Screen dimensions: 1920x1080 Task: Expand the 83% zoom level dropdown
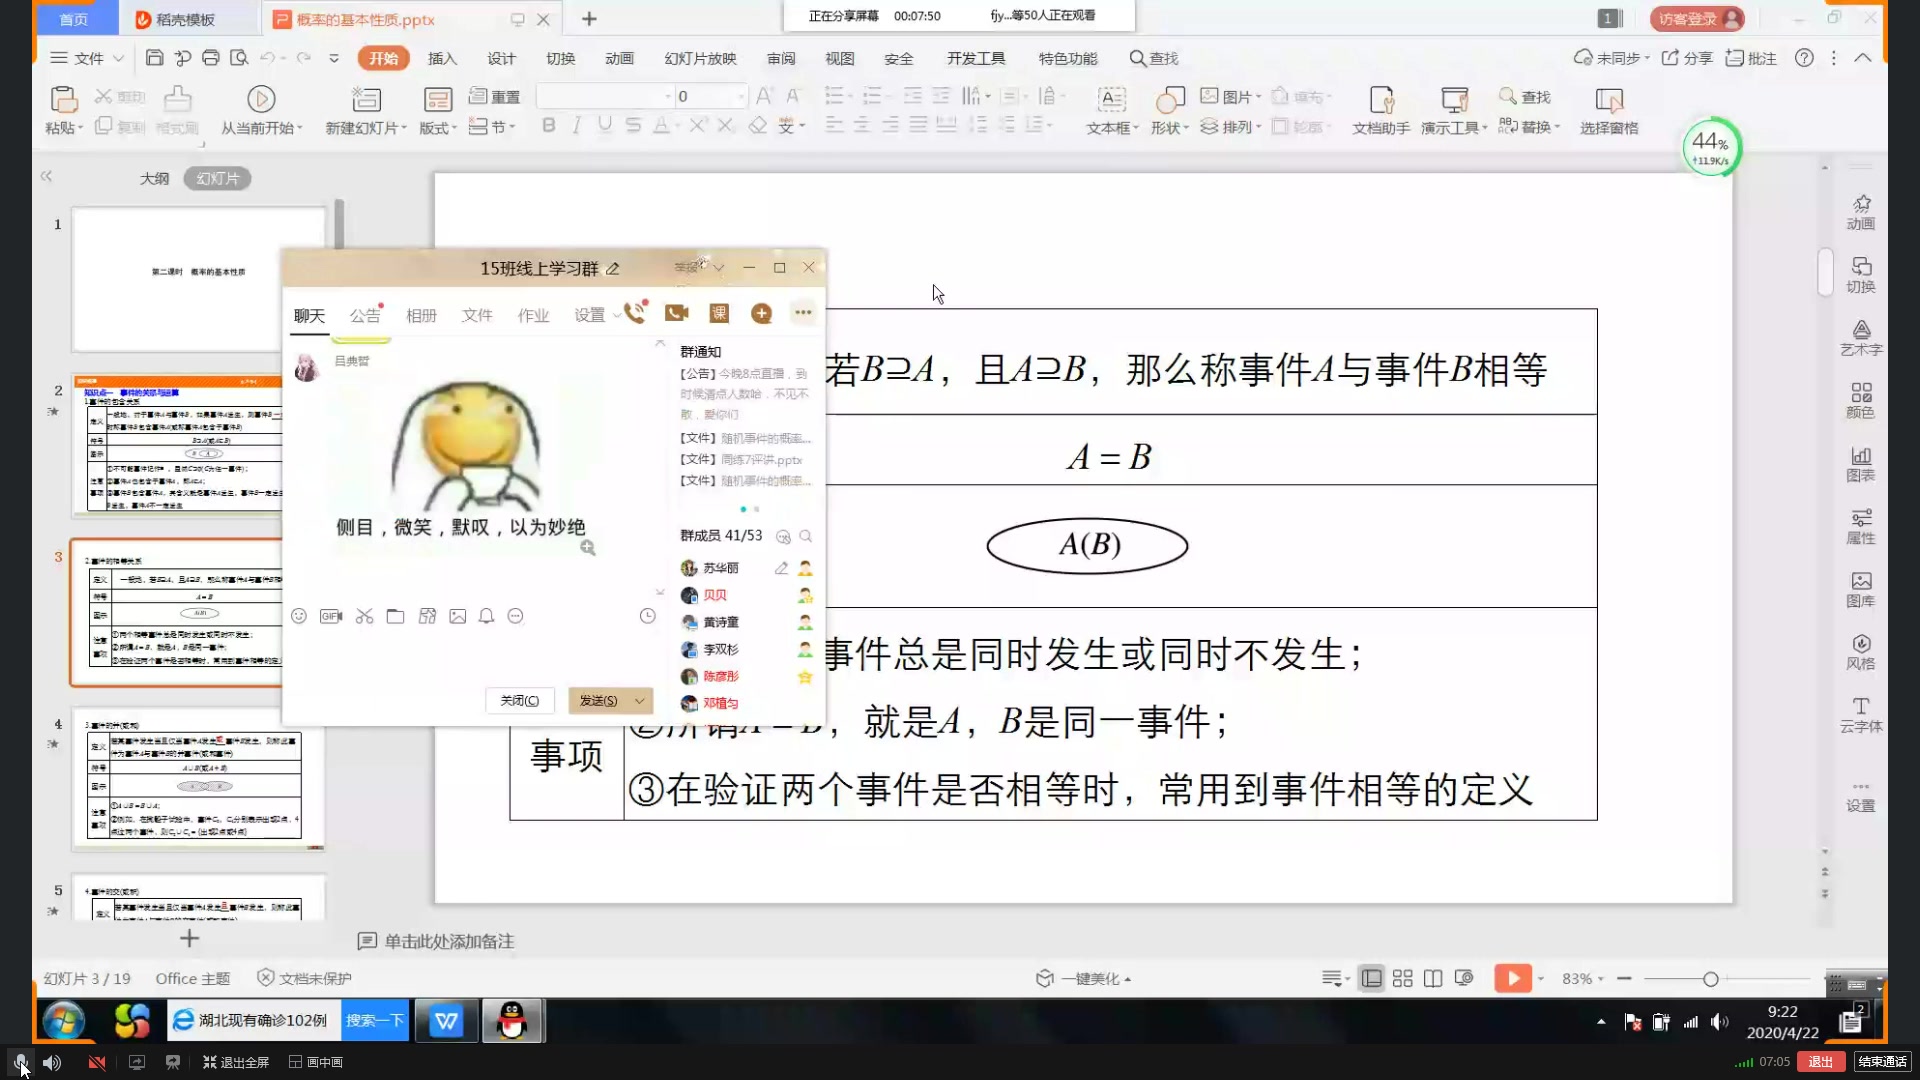pos(1597,978)
